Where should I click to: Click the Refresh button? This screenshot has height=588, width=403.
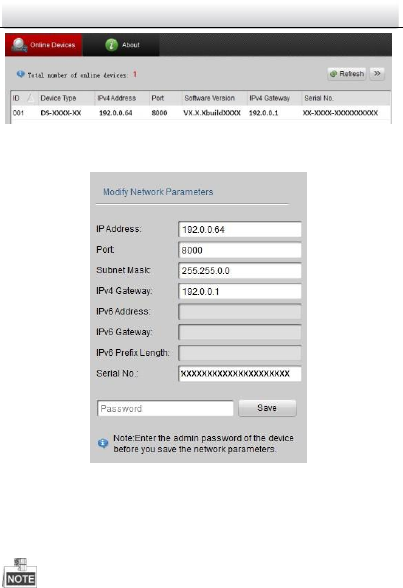(x=347, y=74)
